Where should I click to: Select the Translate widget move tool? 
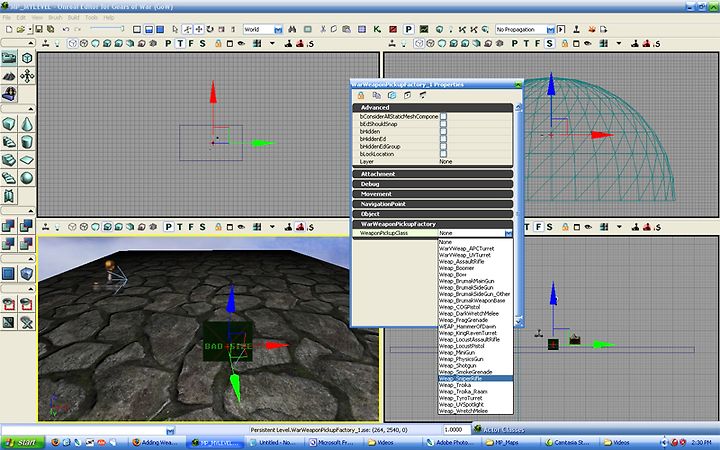(199, 29)
